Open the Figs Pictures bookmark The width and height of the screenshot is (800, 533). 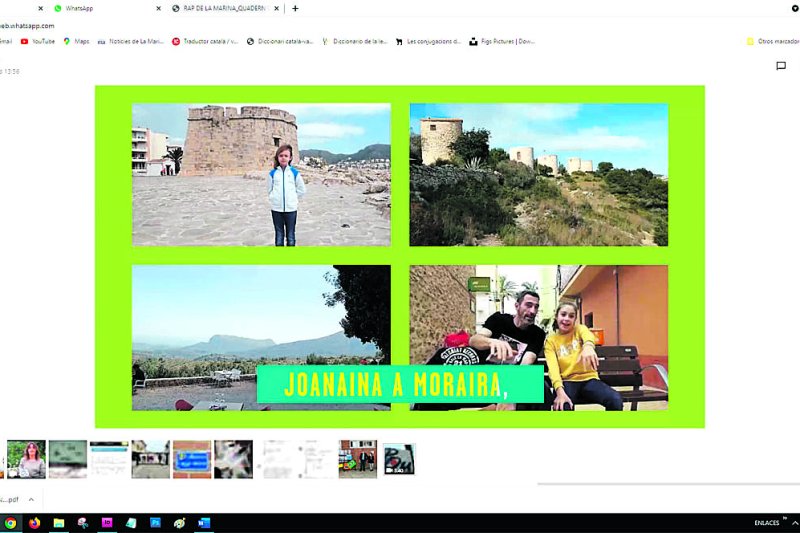[x=502, y=41]
